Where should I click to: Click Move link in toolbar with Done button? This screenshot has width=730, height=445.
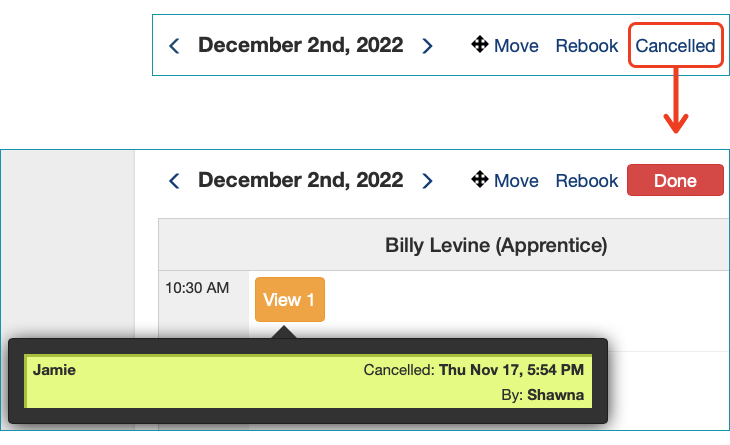coord(516,181)
